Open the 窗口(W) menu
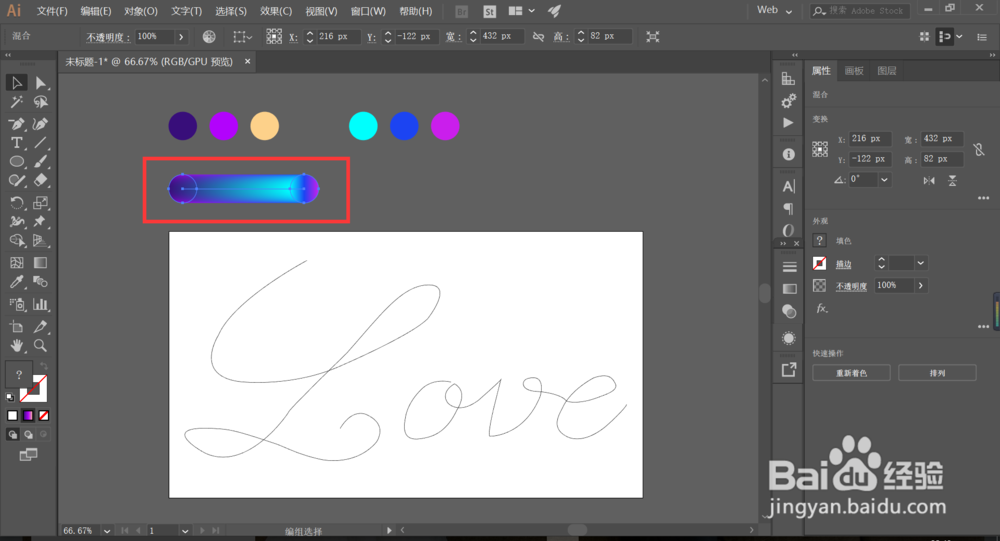1000x541 pixels. (x=368, y=11)
